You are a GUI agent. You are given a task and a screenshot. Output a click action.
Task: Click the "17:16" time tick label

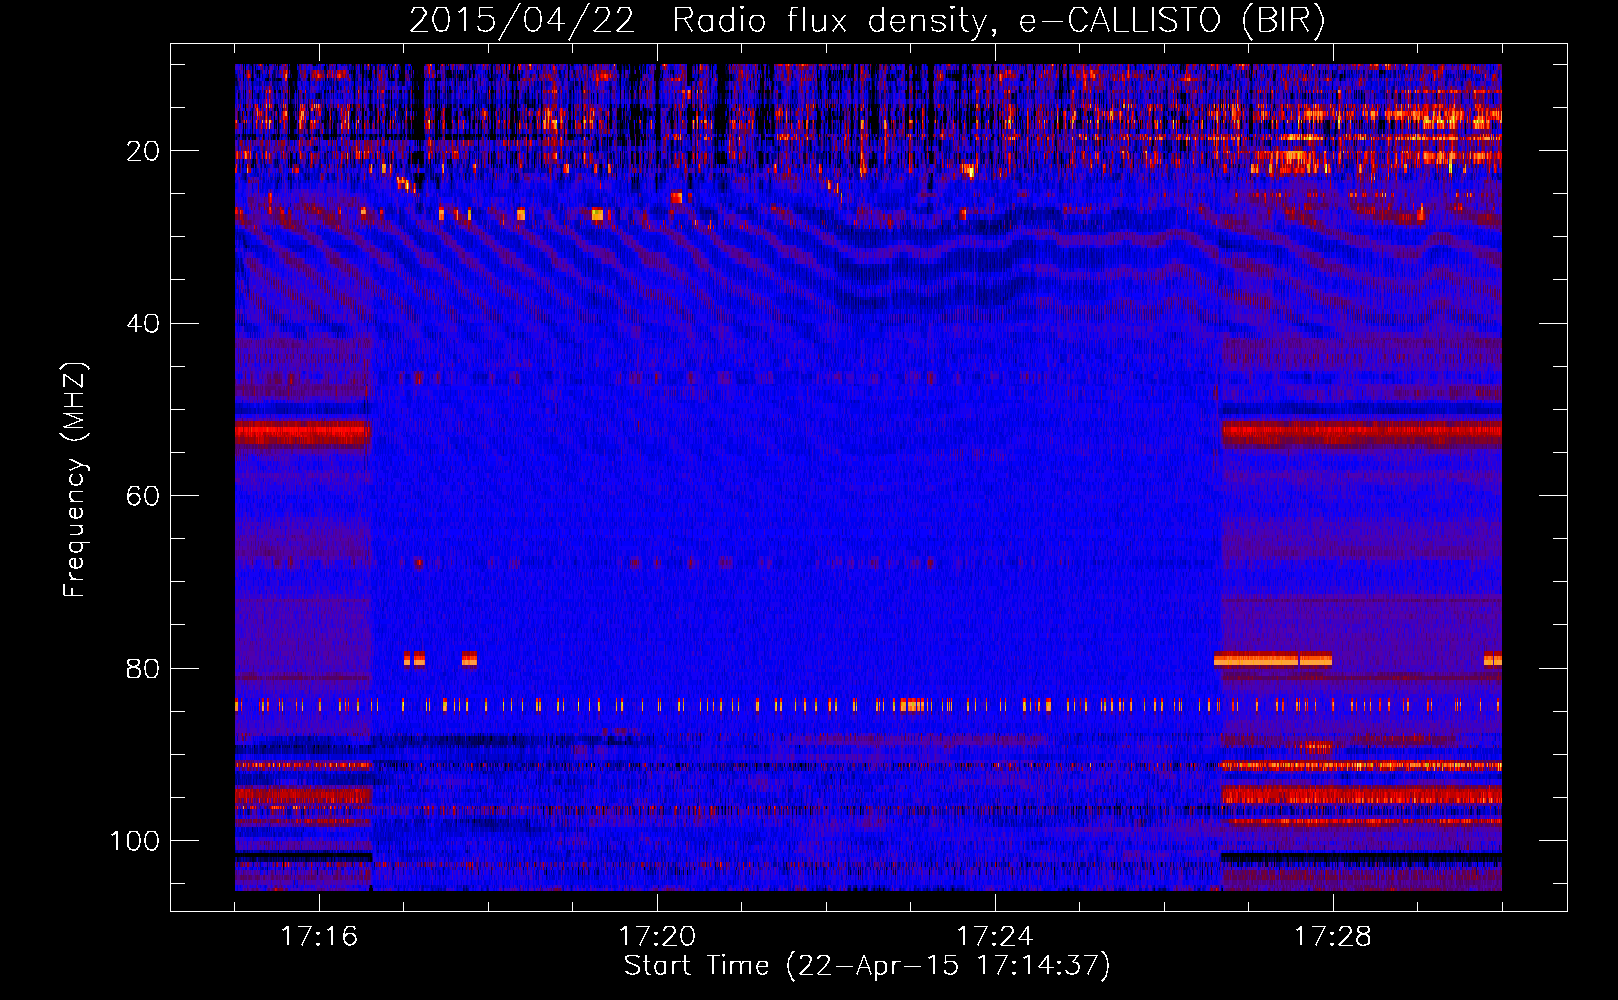pos(319,936)
